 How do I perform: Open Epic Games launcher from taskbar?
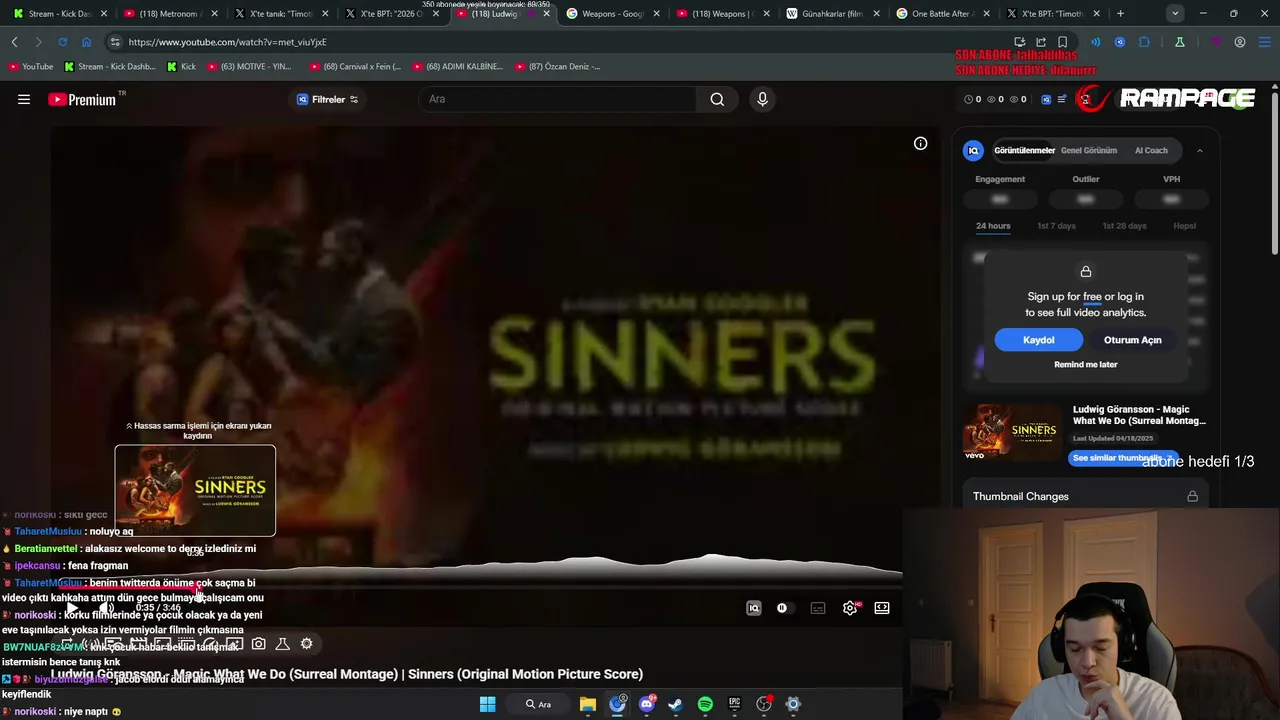click(735, 704)
